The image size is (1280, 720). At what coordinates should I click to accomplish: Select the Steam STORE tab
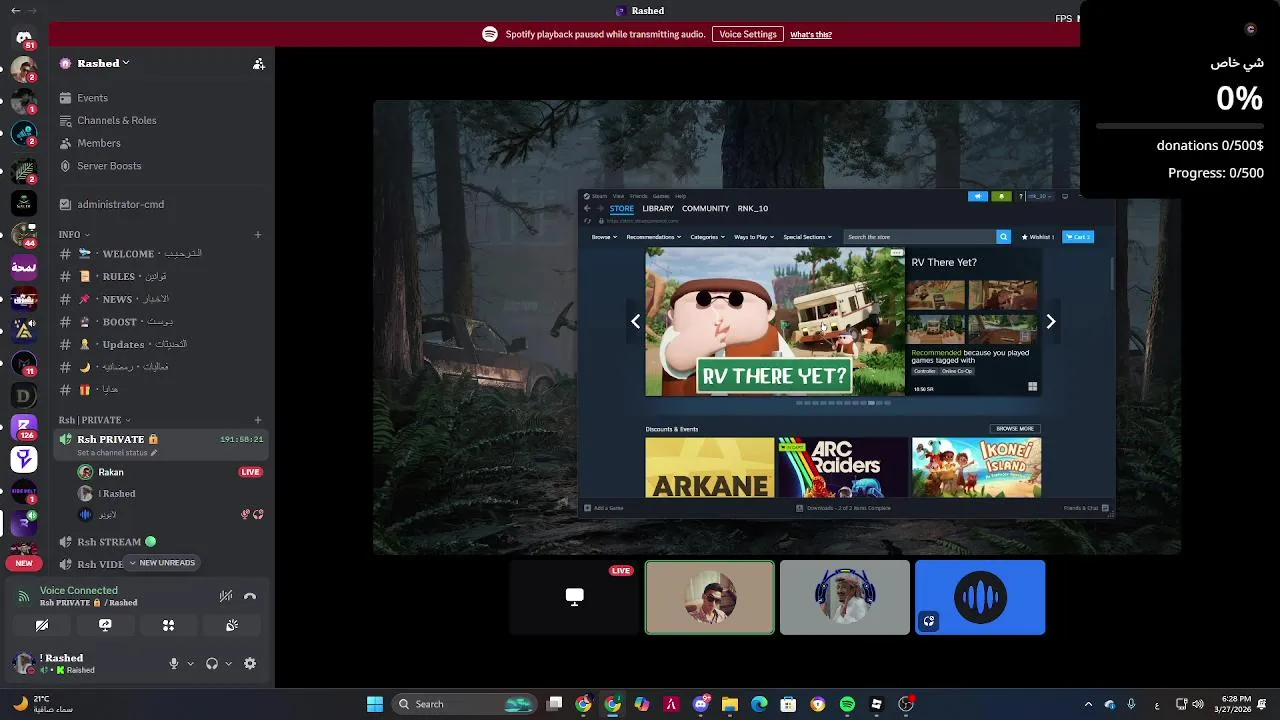(622, 209)
